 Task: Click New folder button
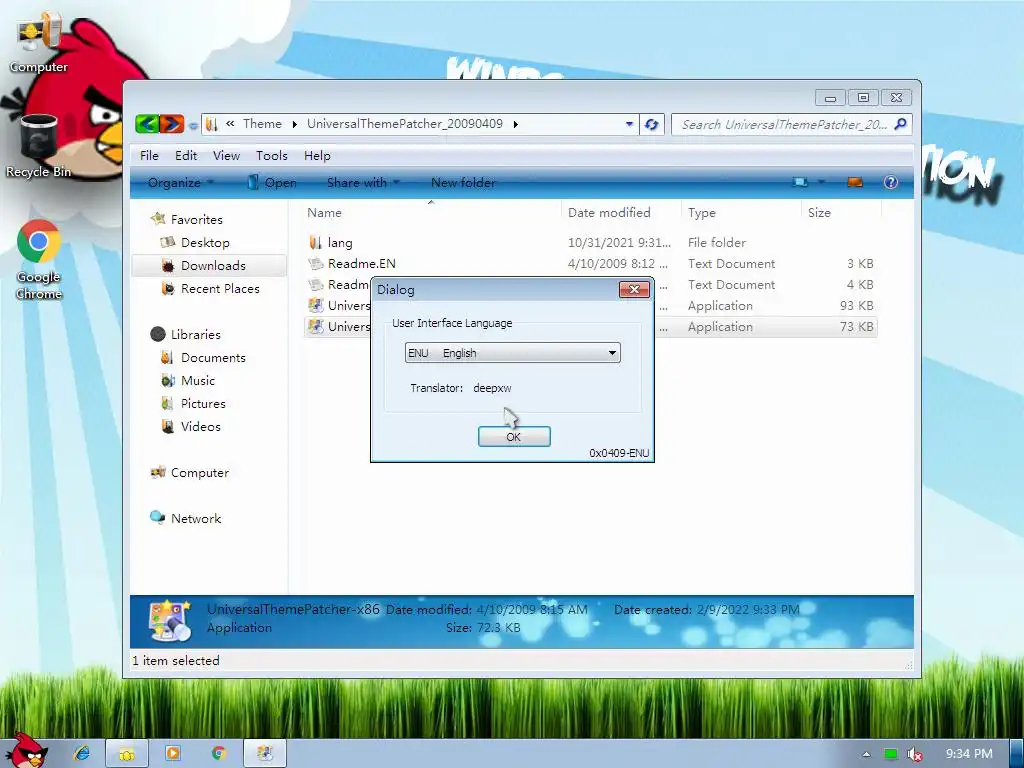point(463,183)
